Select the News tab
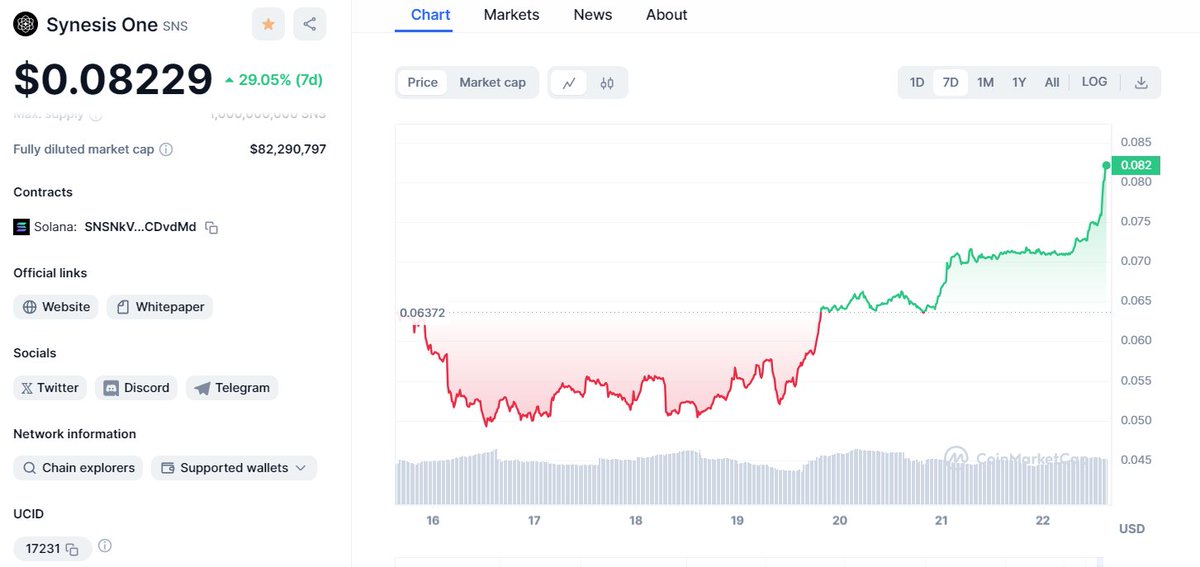The image size is (1200, 567). 593,15
